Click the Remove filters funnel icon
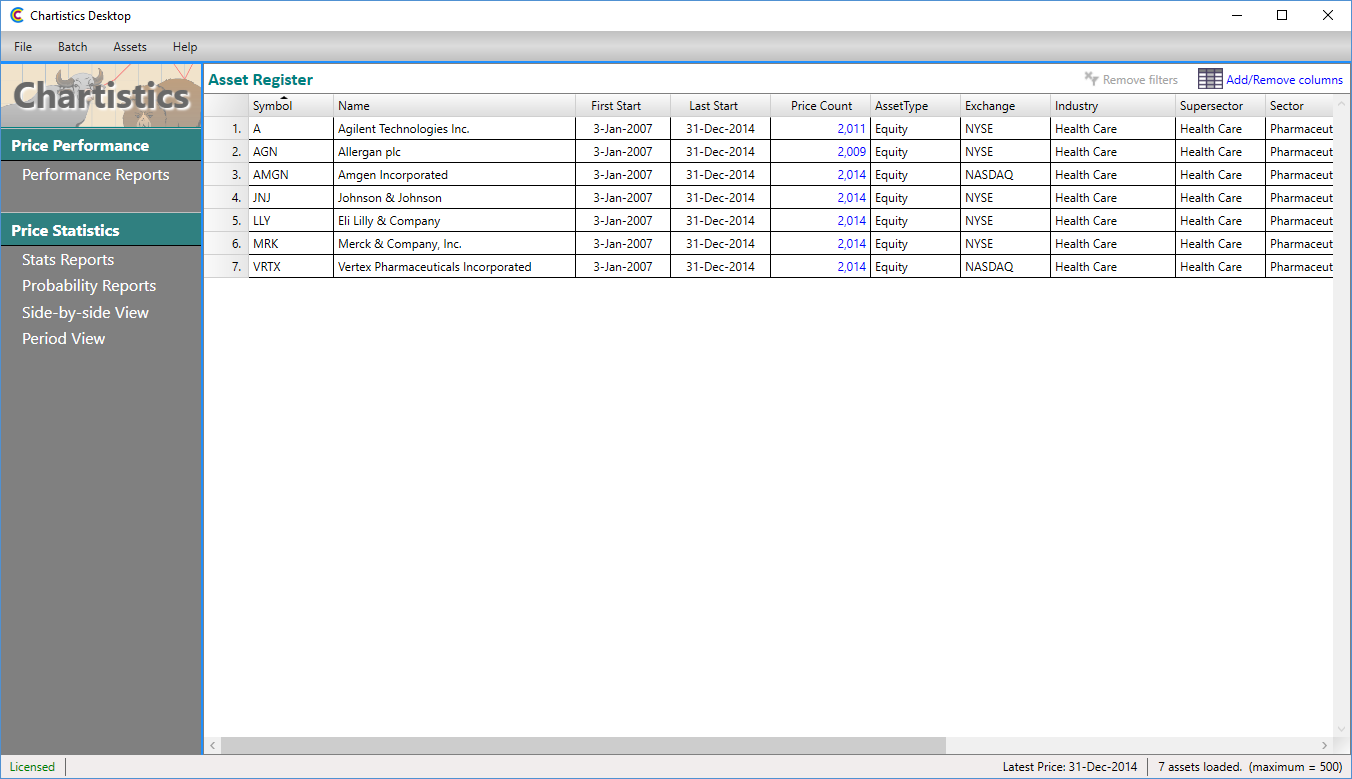This screenshot has height=779, width=1352. coord(1092,79)
